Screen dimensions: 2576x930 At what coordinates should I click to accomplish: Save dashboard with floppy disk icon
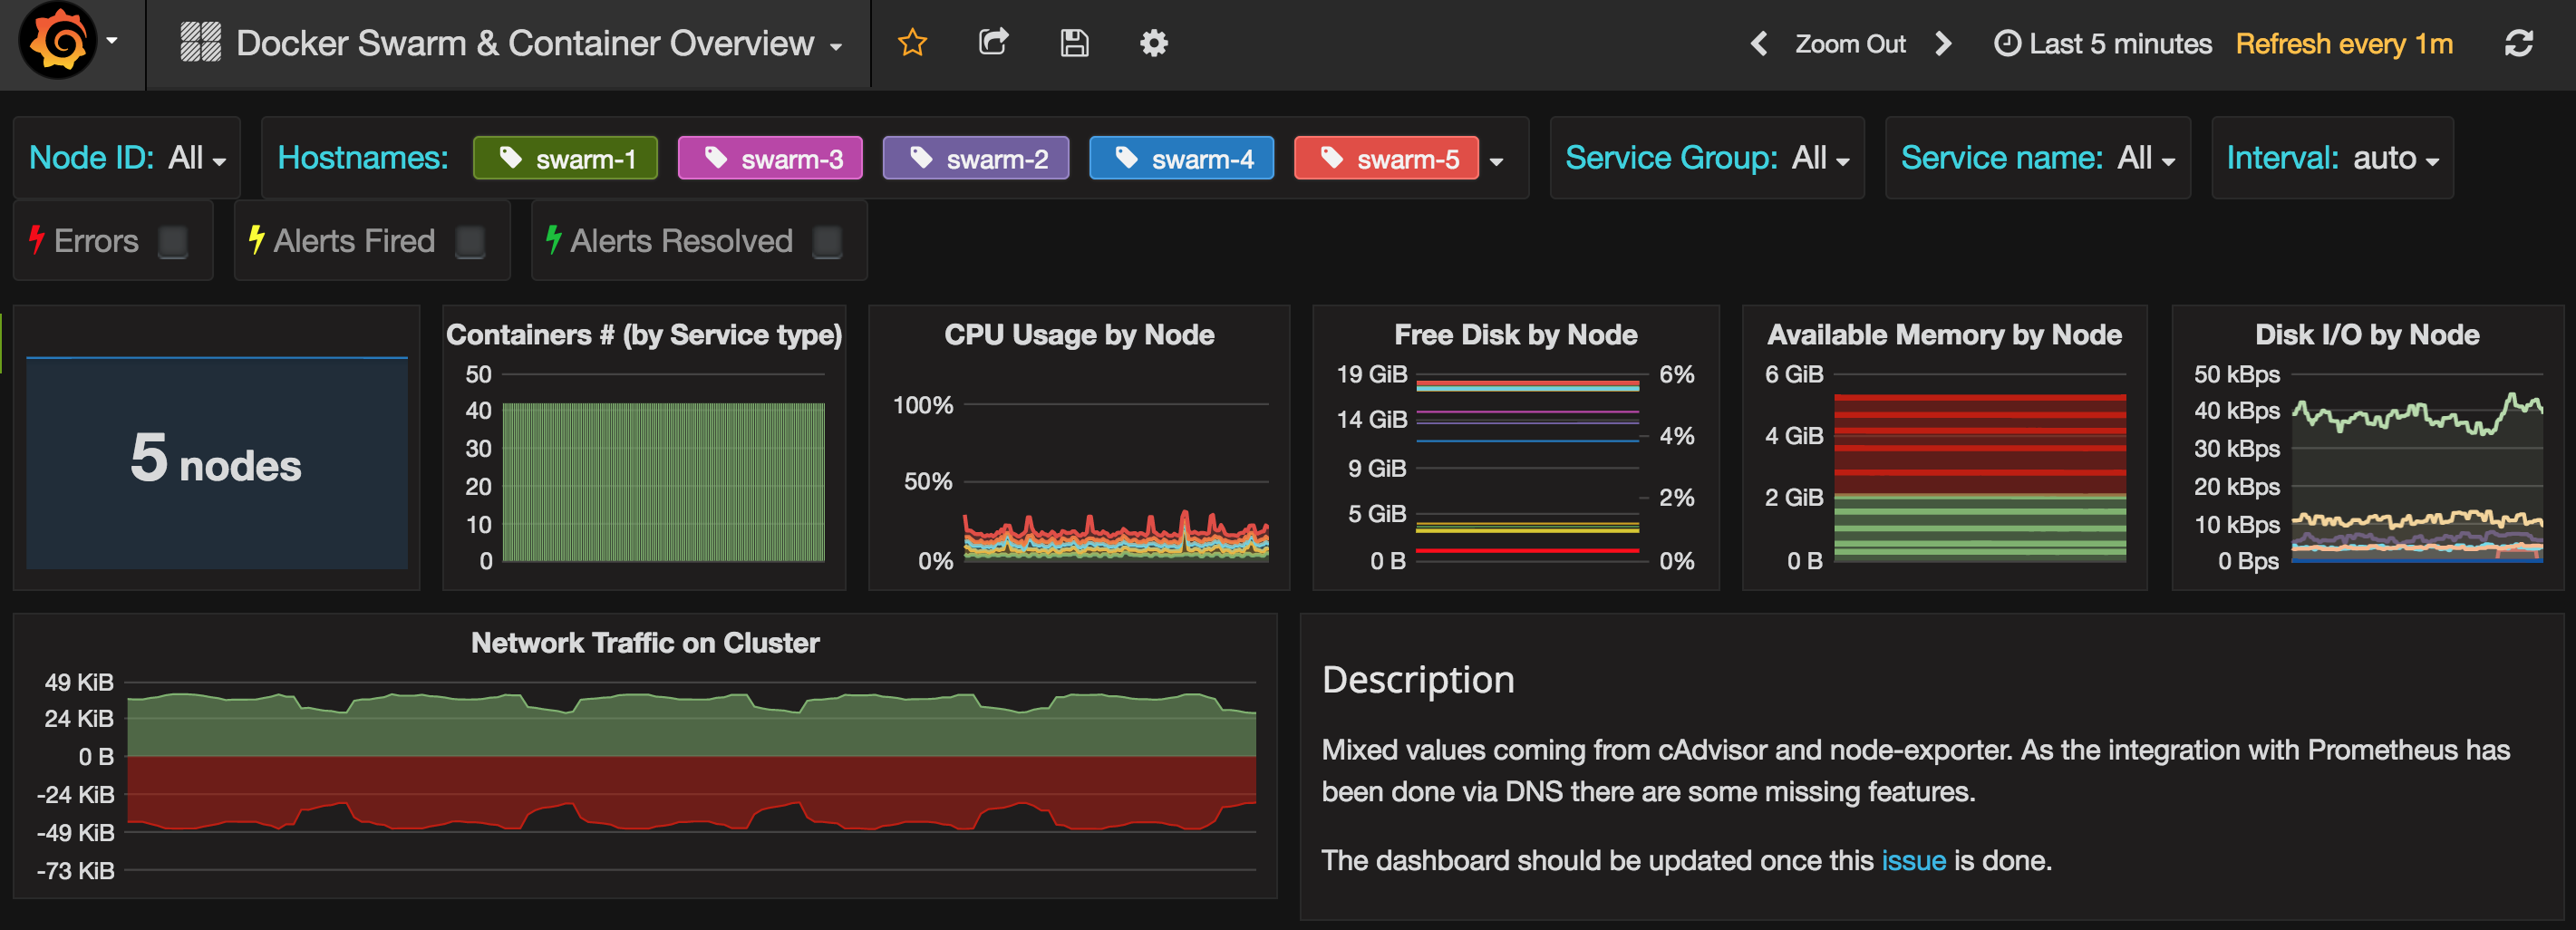[x=1074, y=43]
